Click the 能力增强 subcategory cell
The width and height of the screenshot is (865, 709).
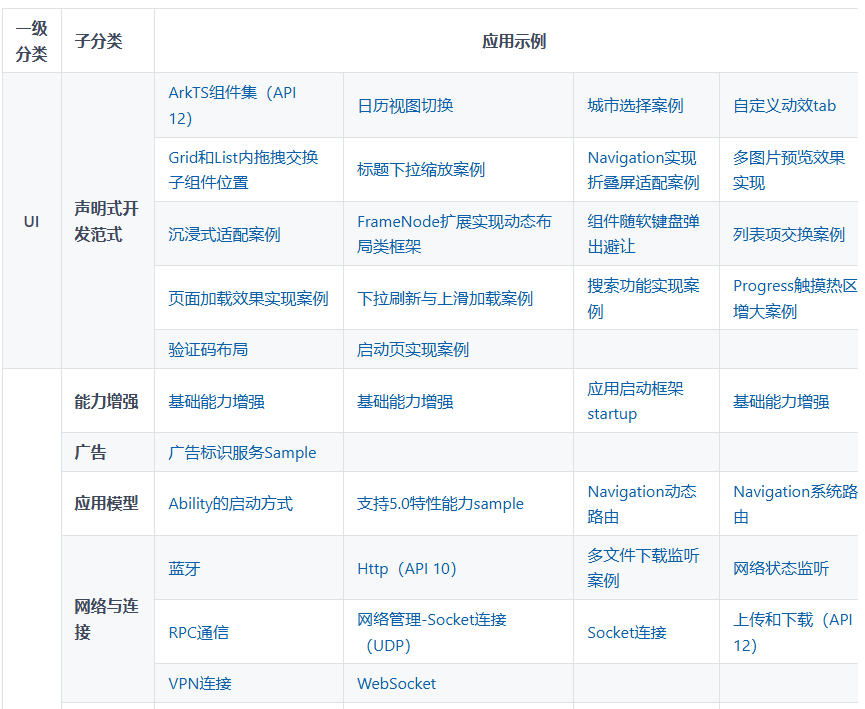tap(108, 401)
